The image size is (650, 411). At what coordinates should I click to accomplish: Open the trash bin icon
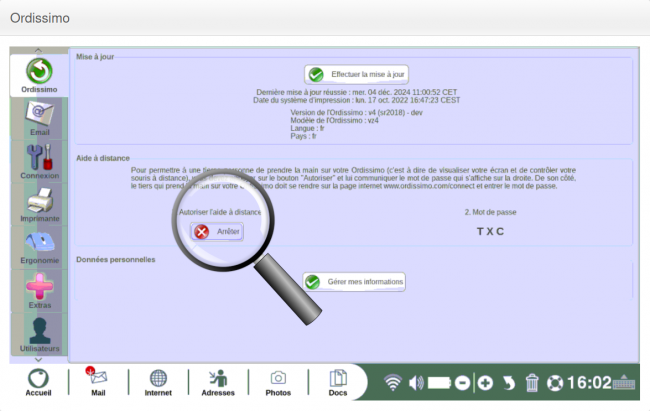(532, 383)
